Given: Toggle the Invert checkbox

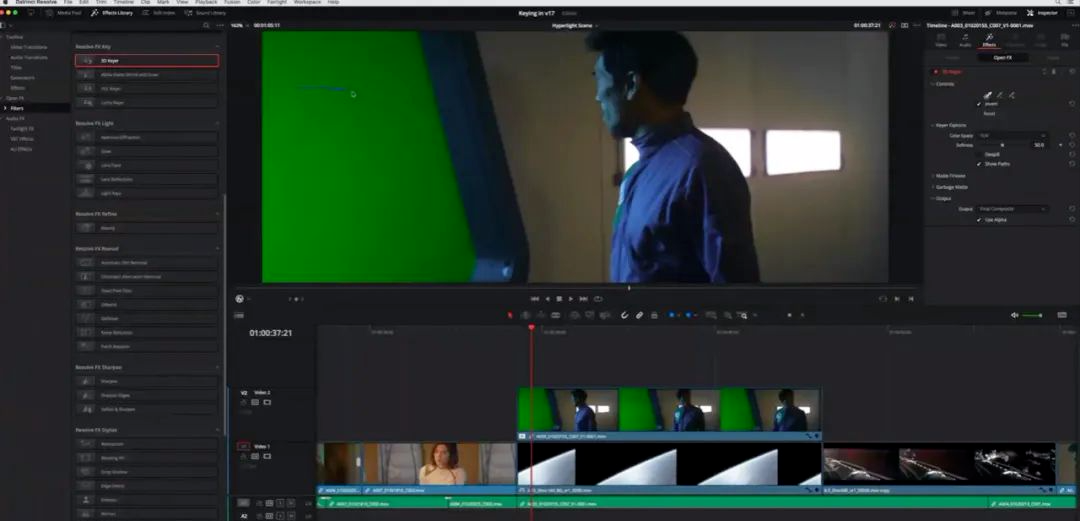Looking at the screenshot, I should click(x=979, y=104).
